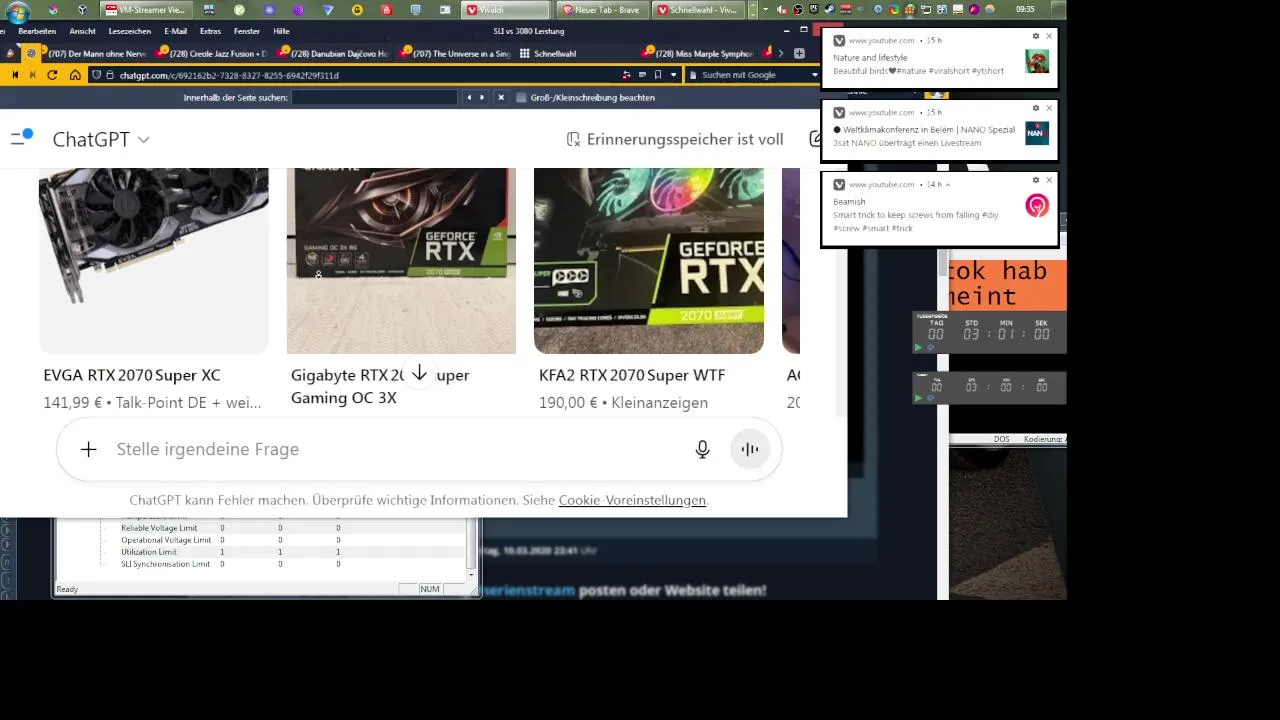This screenshot has height=720, width=1280.
Task: Switch to Danubian Dajčovo tab
Action: pos(333,53)
